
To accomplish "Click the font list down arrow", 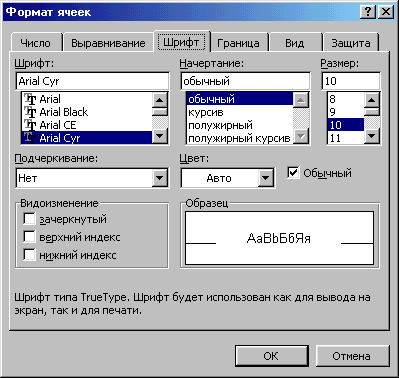I will point(160,136).
